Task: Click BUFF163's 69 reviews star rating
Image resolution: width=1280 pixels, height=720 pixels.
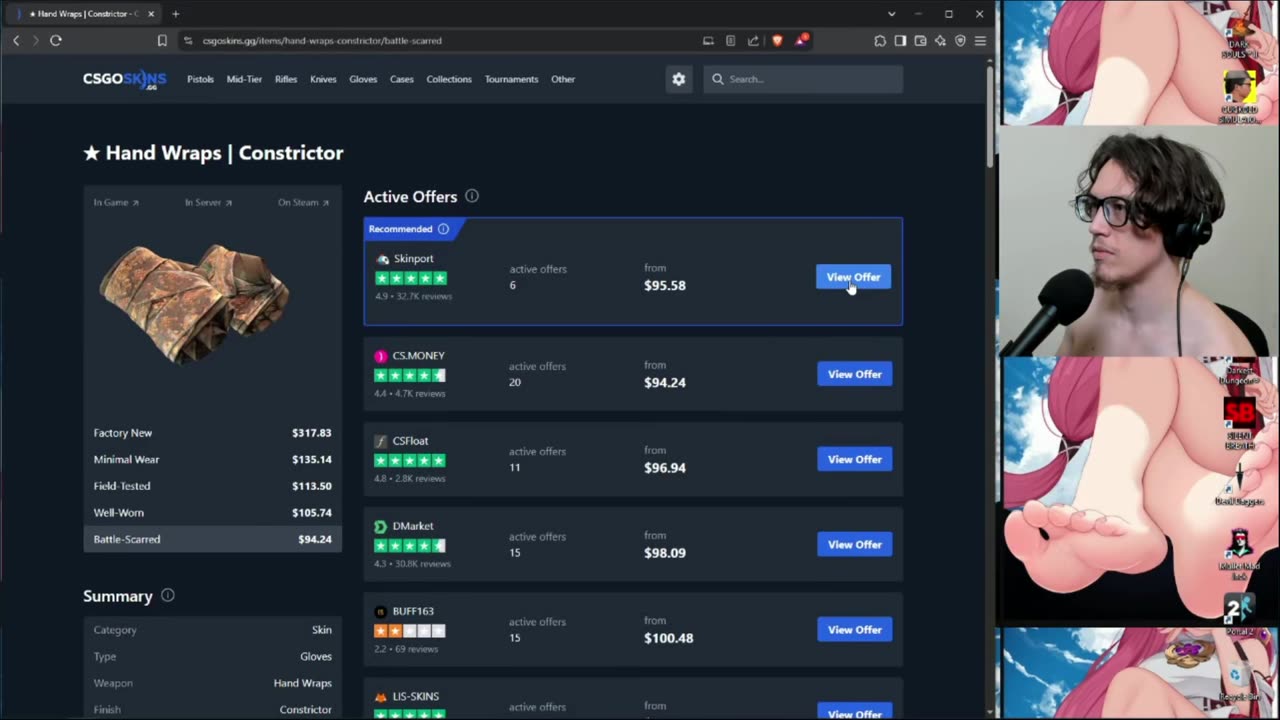Action: [x=410, y=631]
